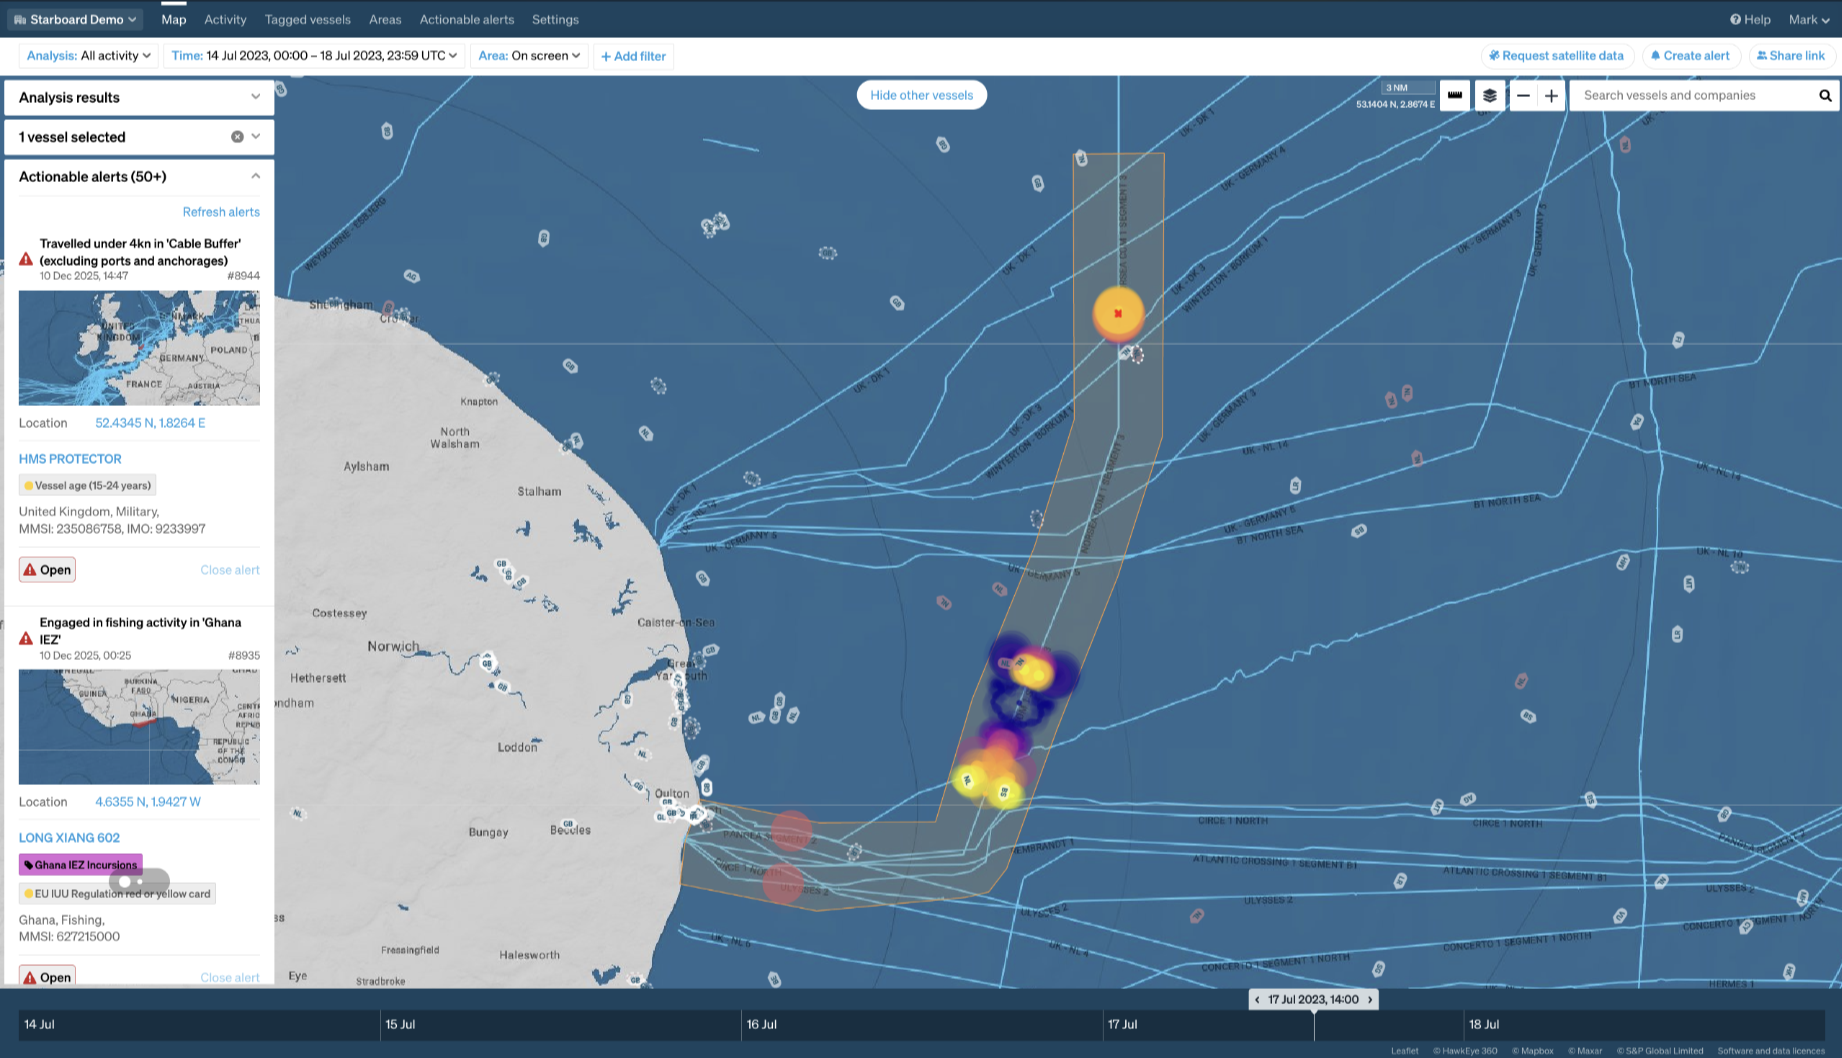1842x1058 pixels.
Task: Step timeline forward with right arrow
Action: [1370, 999]
